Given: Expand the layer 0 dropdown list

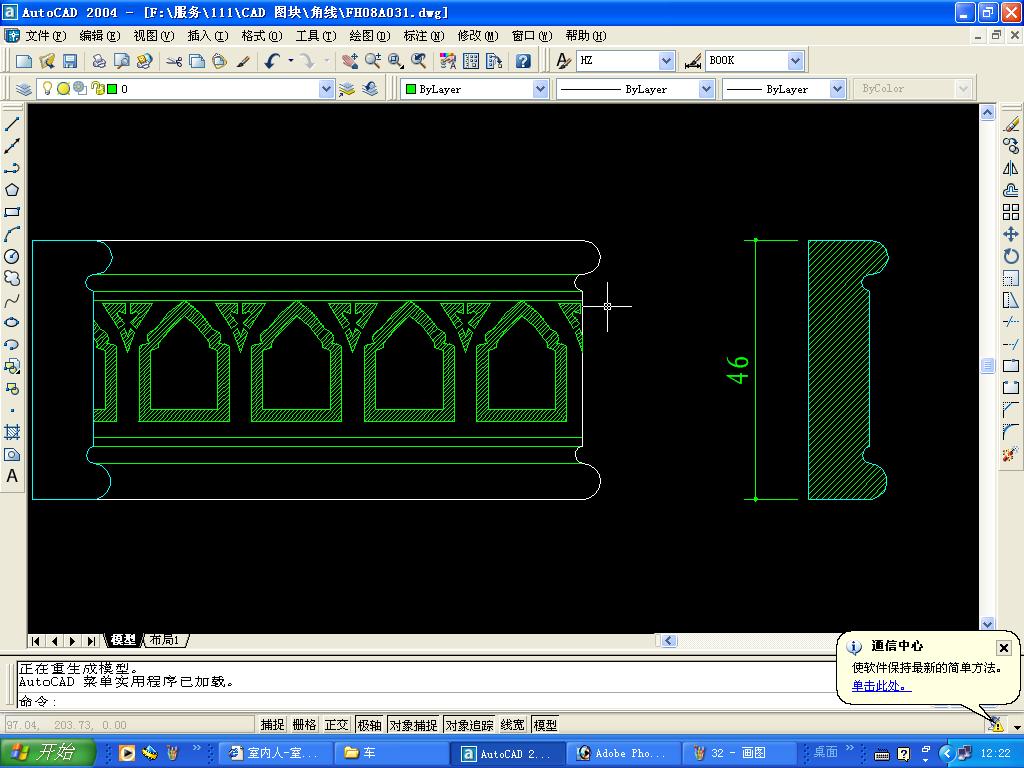Looking at the screenshot, I should [326, 89].
